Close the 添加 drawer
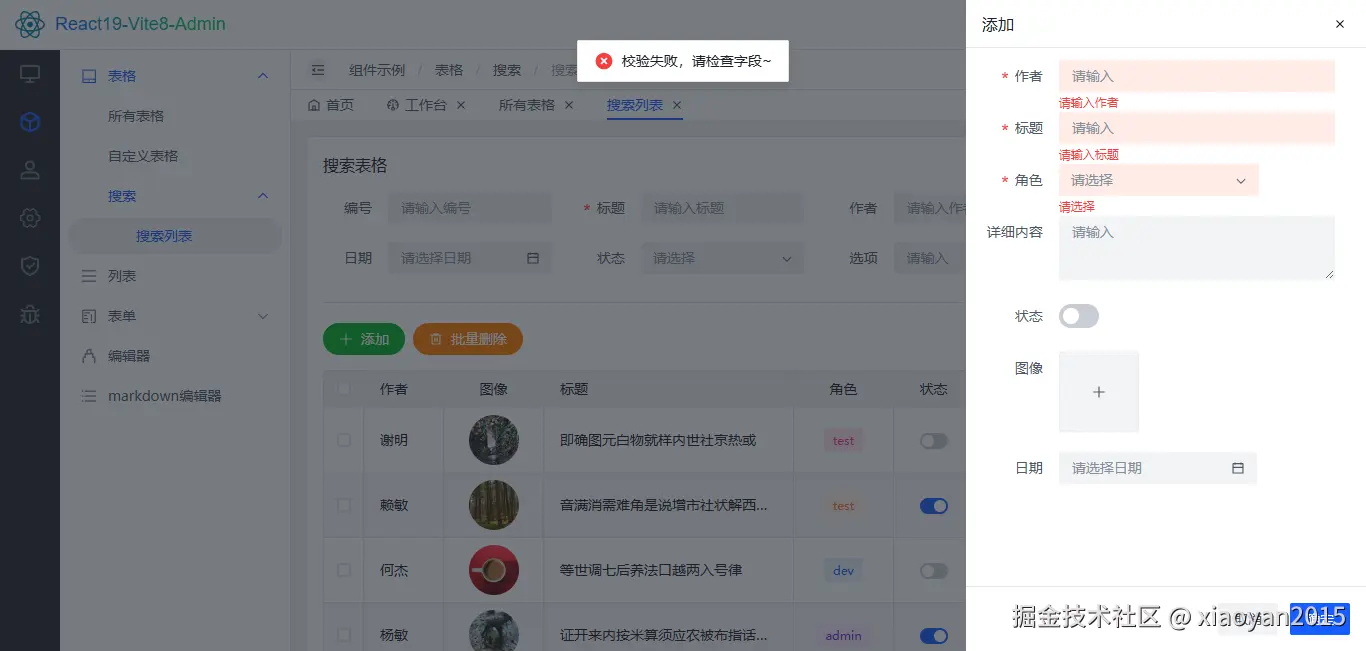The image size is (1366, 651). (1340, 24)
